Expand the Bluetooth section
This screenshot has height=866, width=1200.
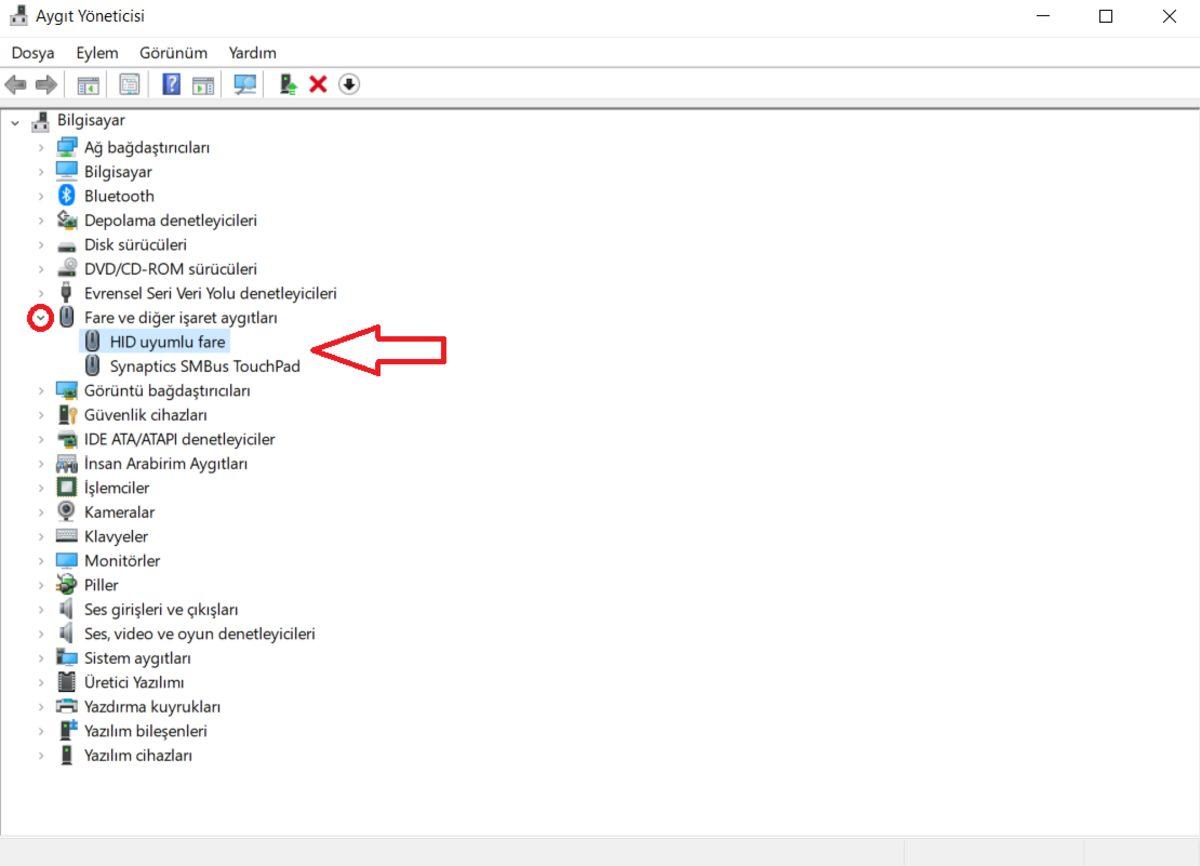[x=39, y=195]
